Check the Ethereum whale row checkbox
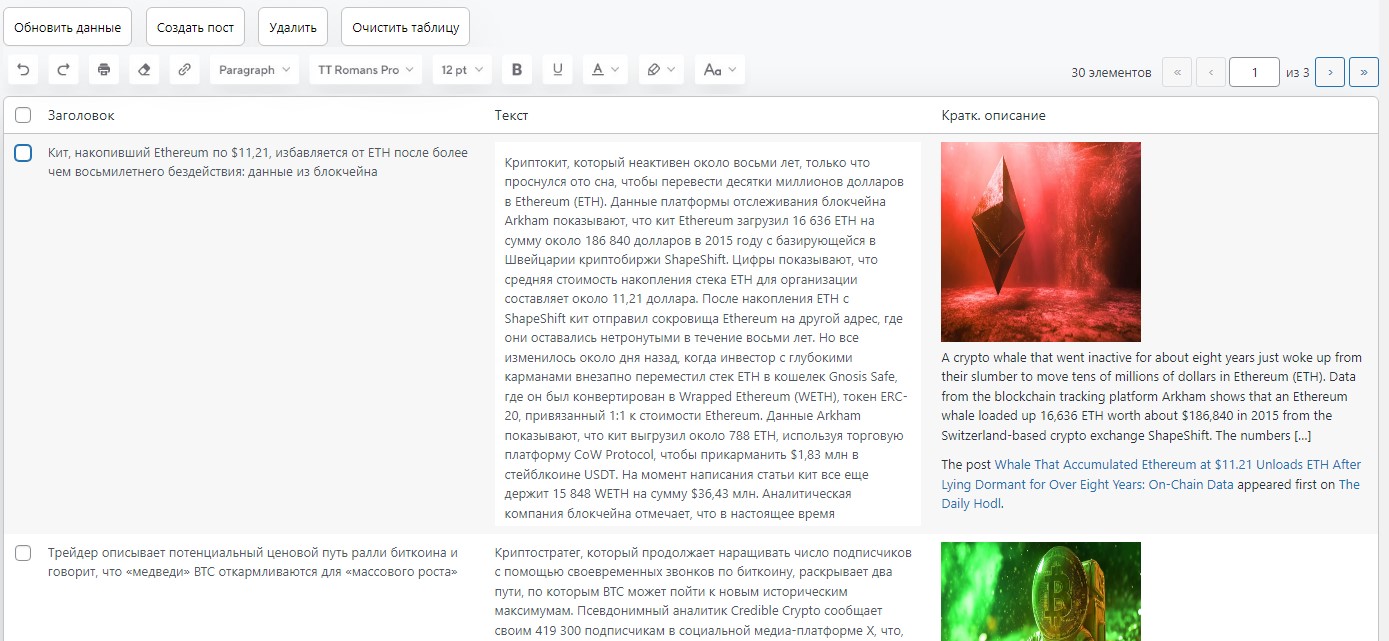1389x641 pixels. tap(24, 153)
